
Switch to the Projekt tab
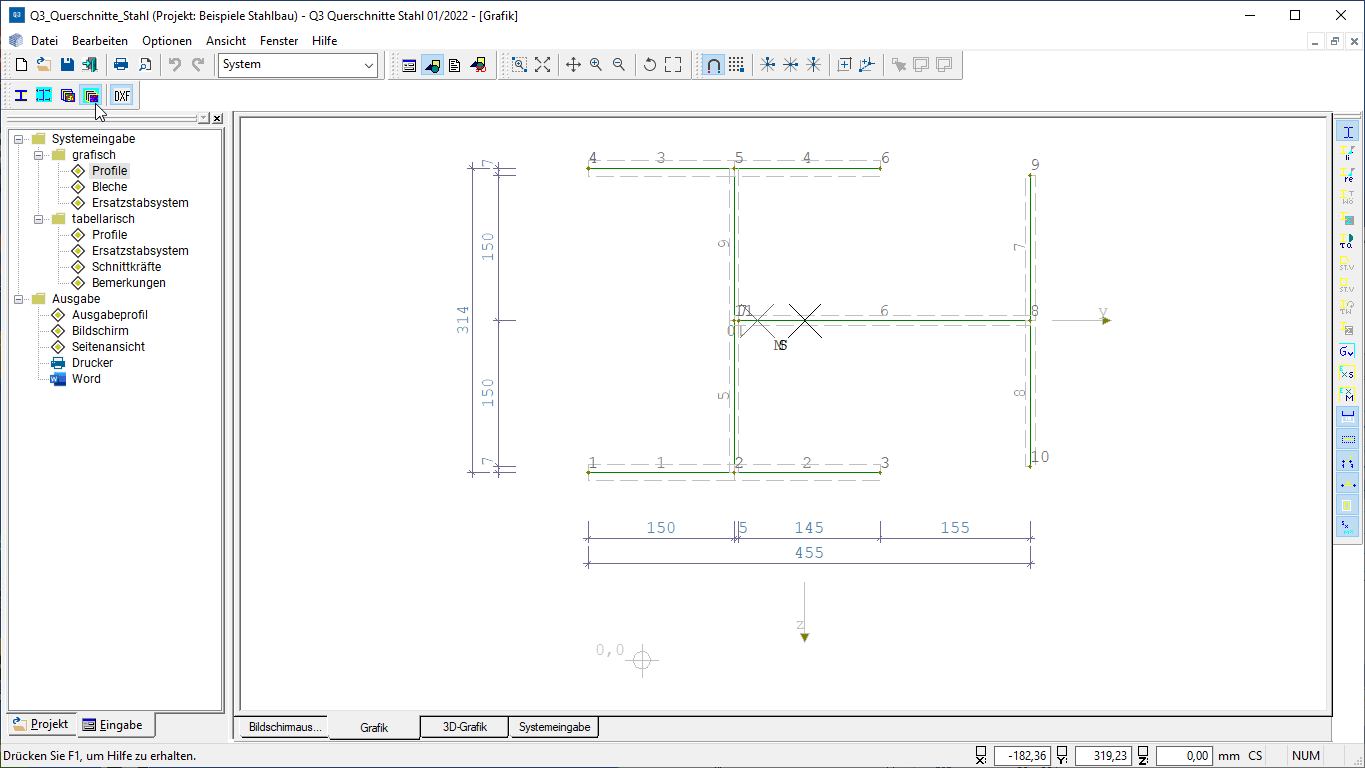point(40,725)
